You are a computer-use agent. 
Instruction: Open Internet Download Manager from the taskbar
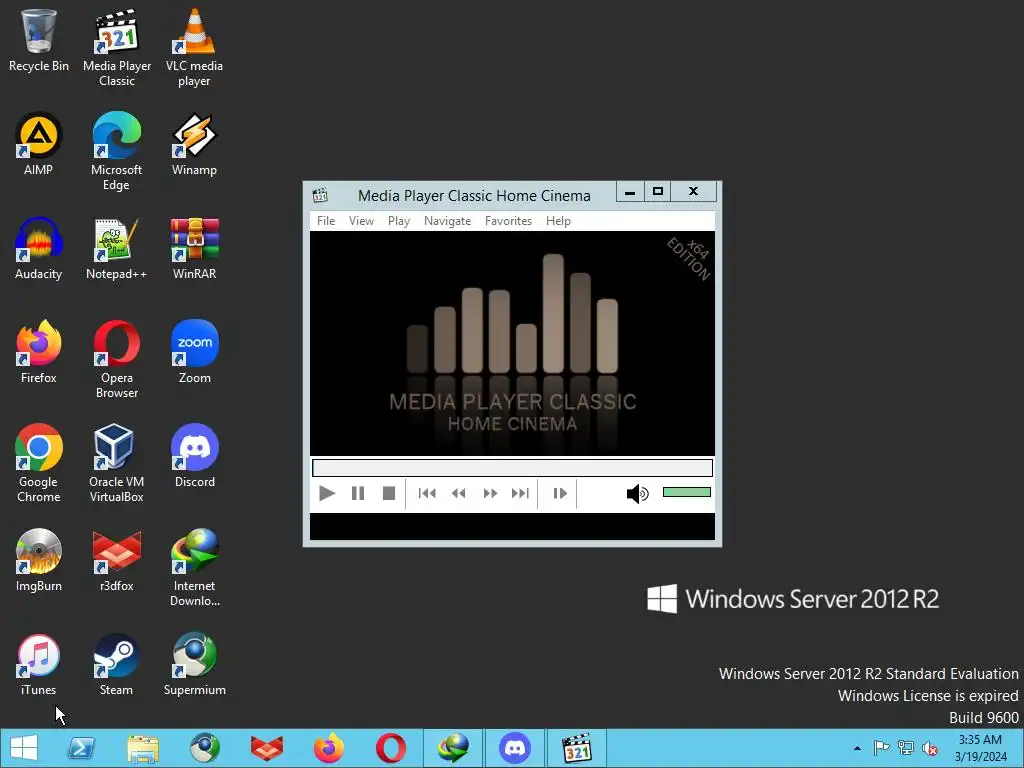(x=453, y=748)
